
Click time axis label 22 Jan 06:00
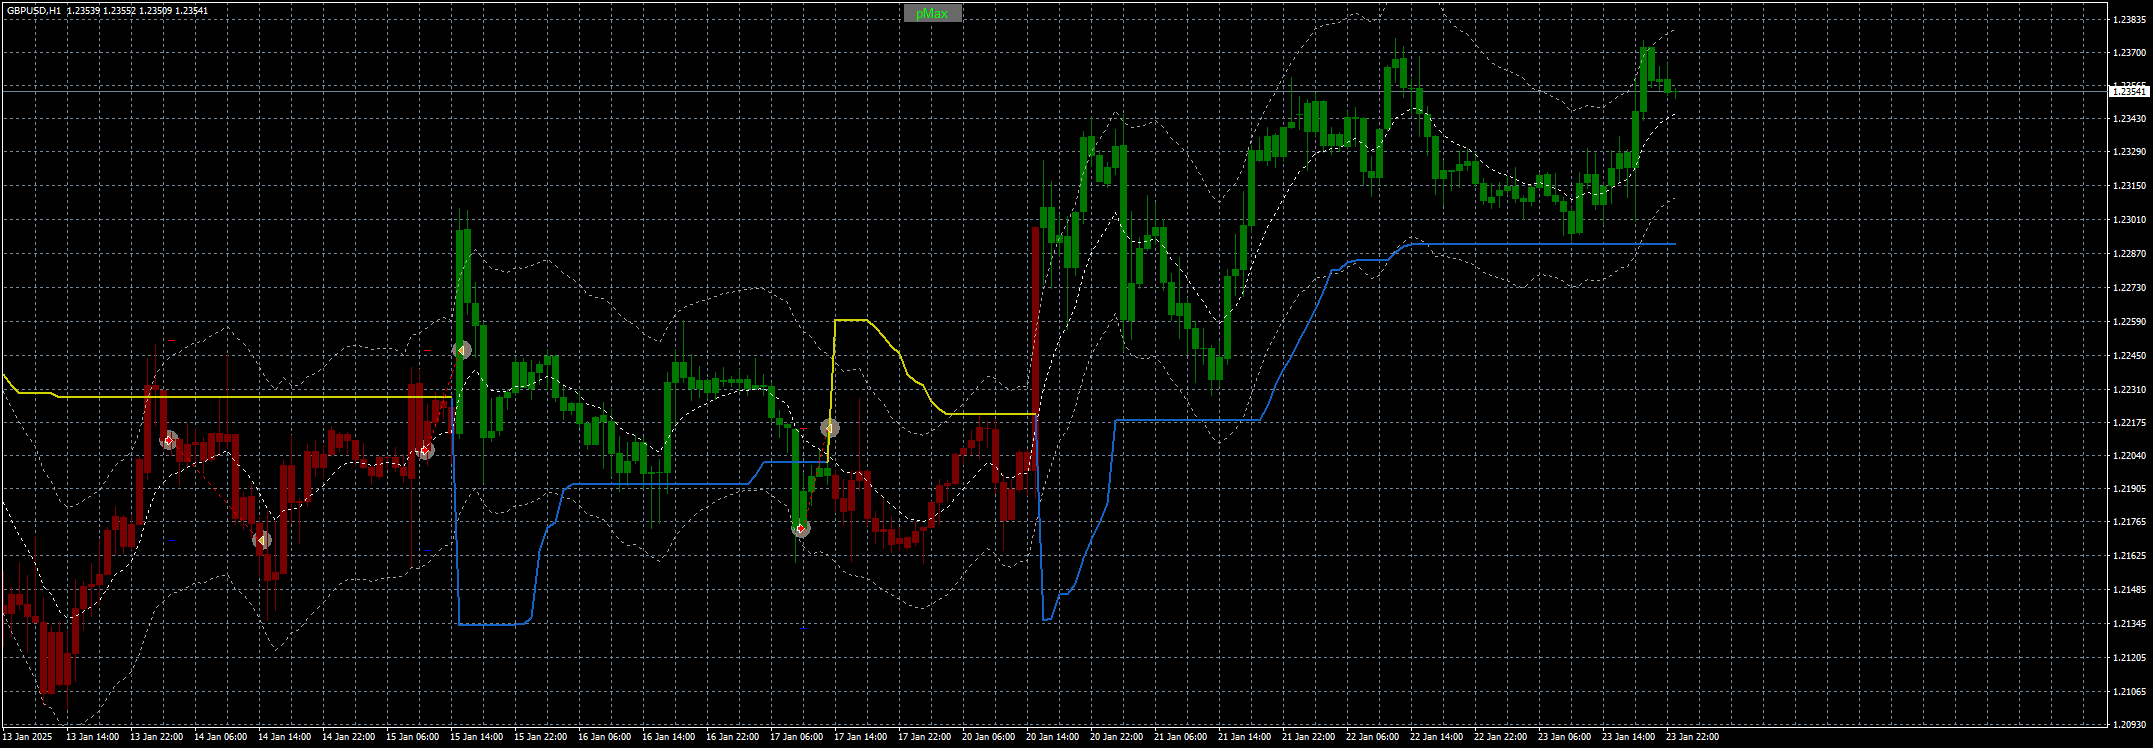(x=1372, y=737)
